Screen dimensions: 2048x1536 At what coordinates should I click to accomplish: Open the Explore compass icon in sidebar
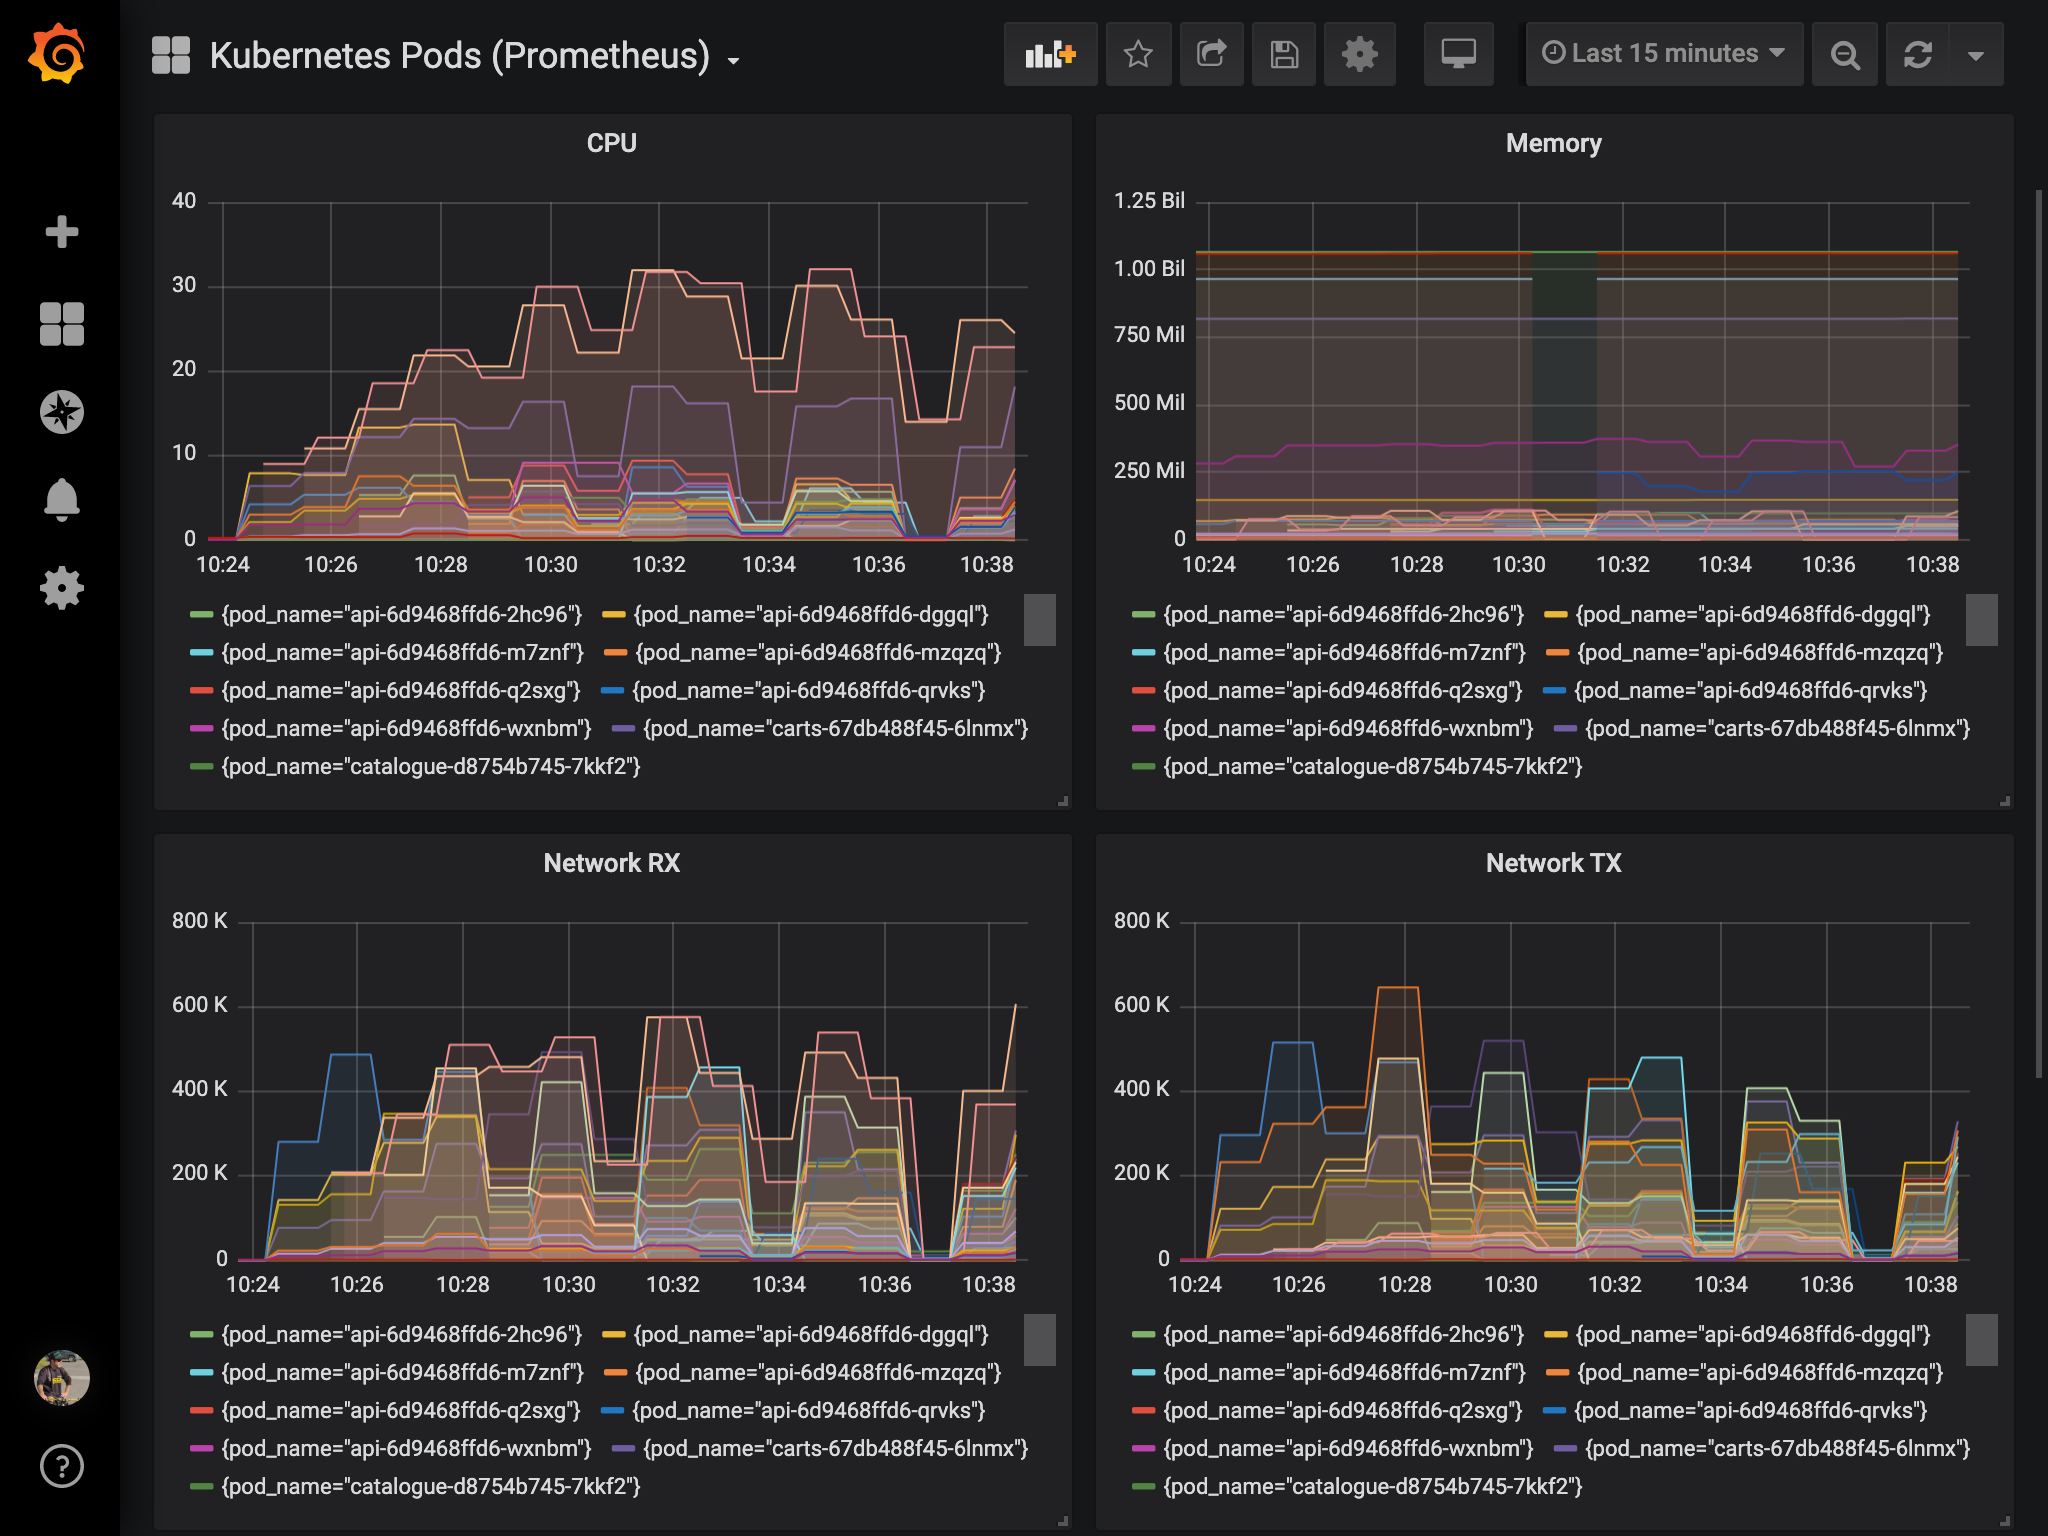(61, 412)
